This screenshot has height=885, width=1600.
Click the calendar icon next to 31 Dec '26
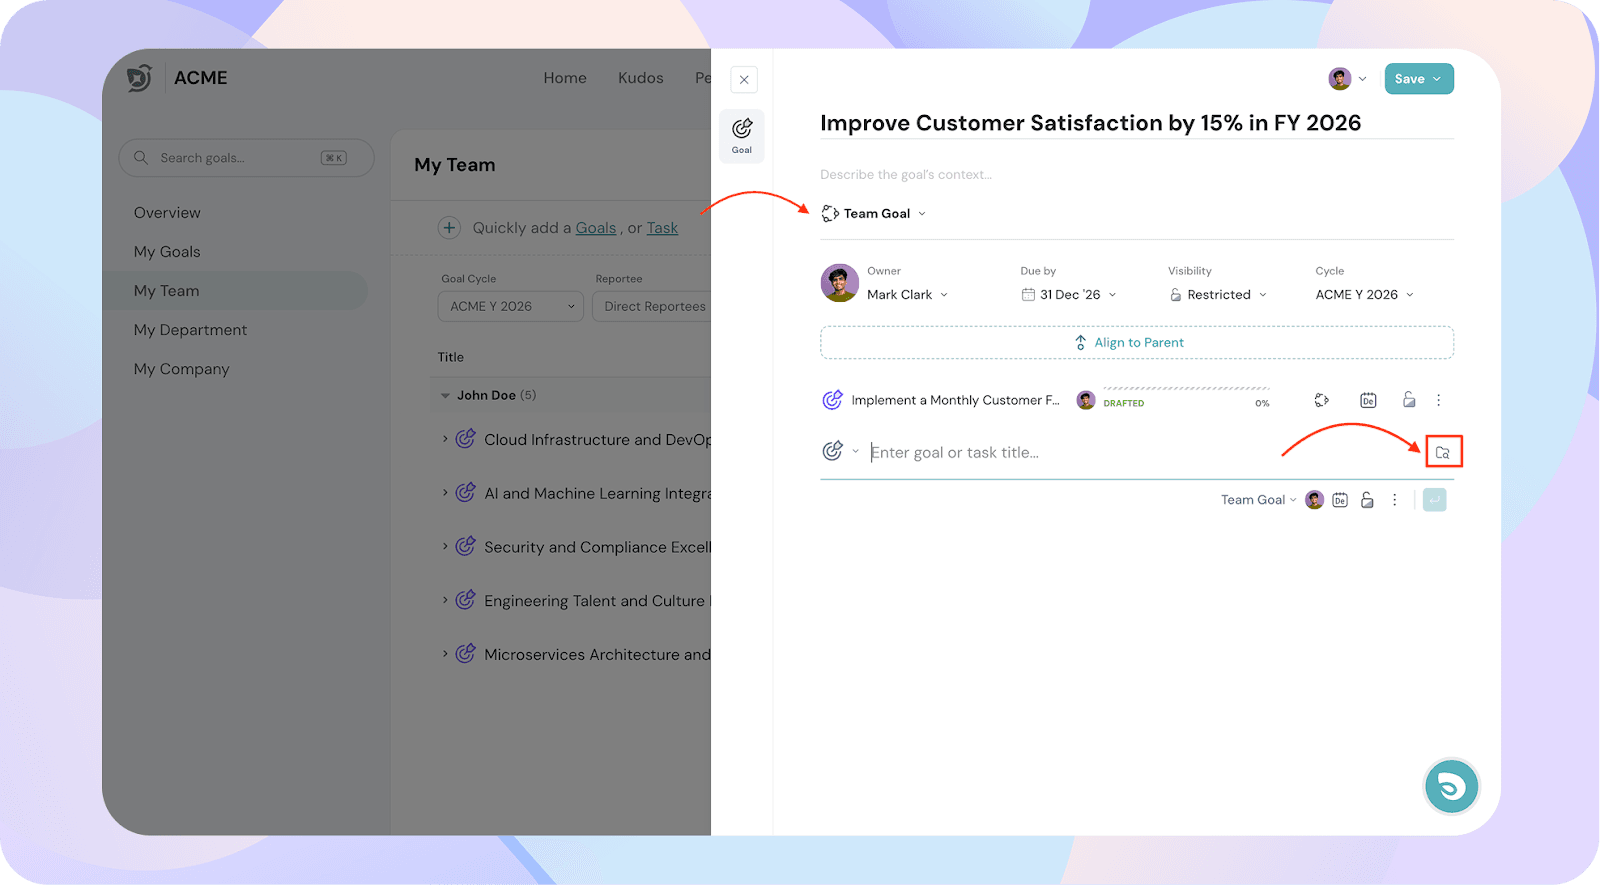pos(1028,295)
